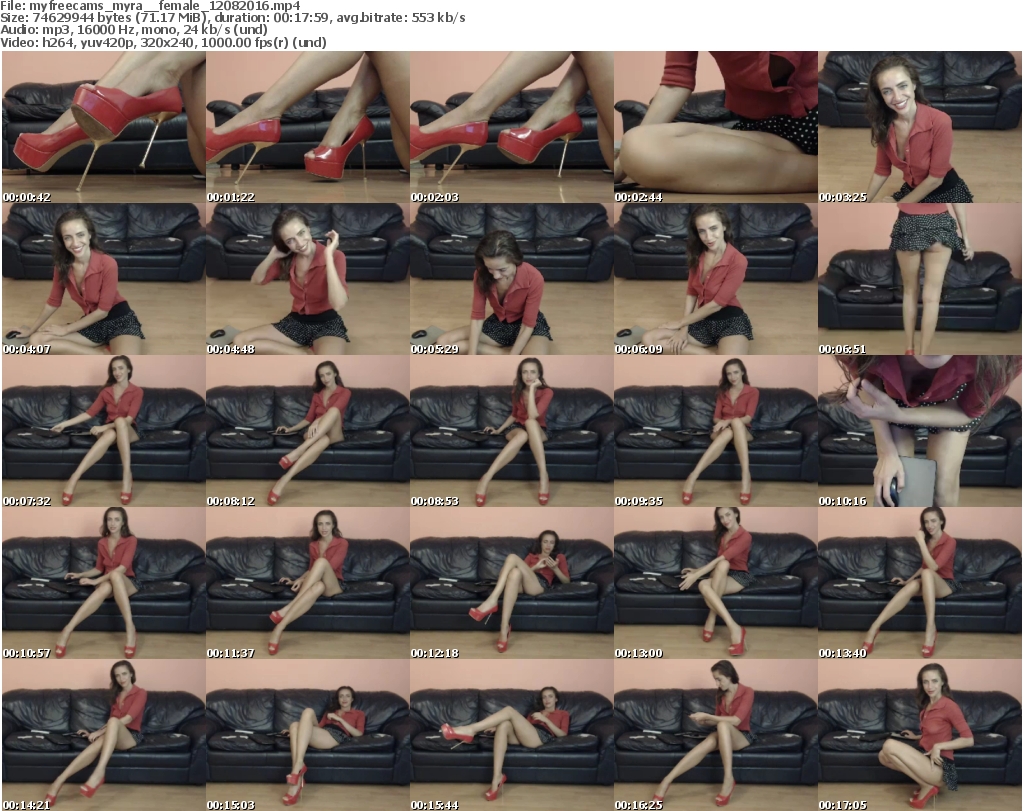Viewport: 1024px width, 811px height.
Task: Click the still frame labeled 00:13:00
Action: tap(716, 583)
